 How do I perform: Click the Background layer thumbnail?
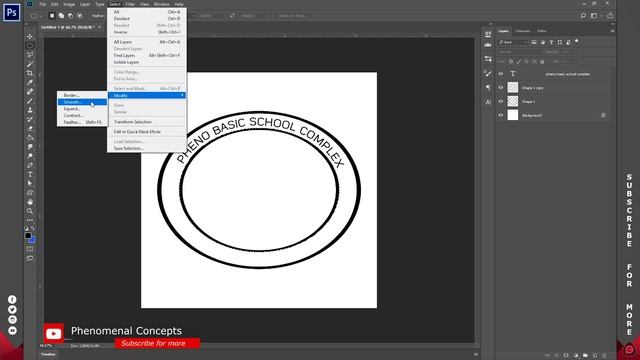(x=513, y=115)
